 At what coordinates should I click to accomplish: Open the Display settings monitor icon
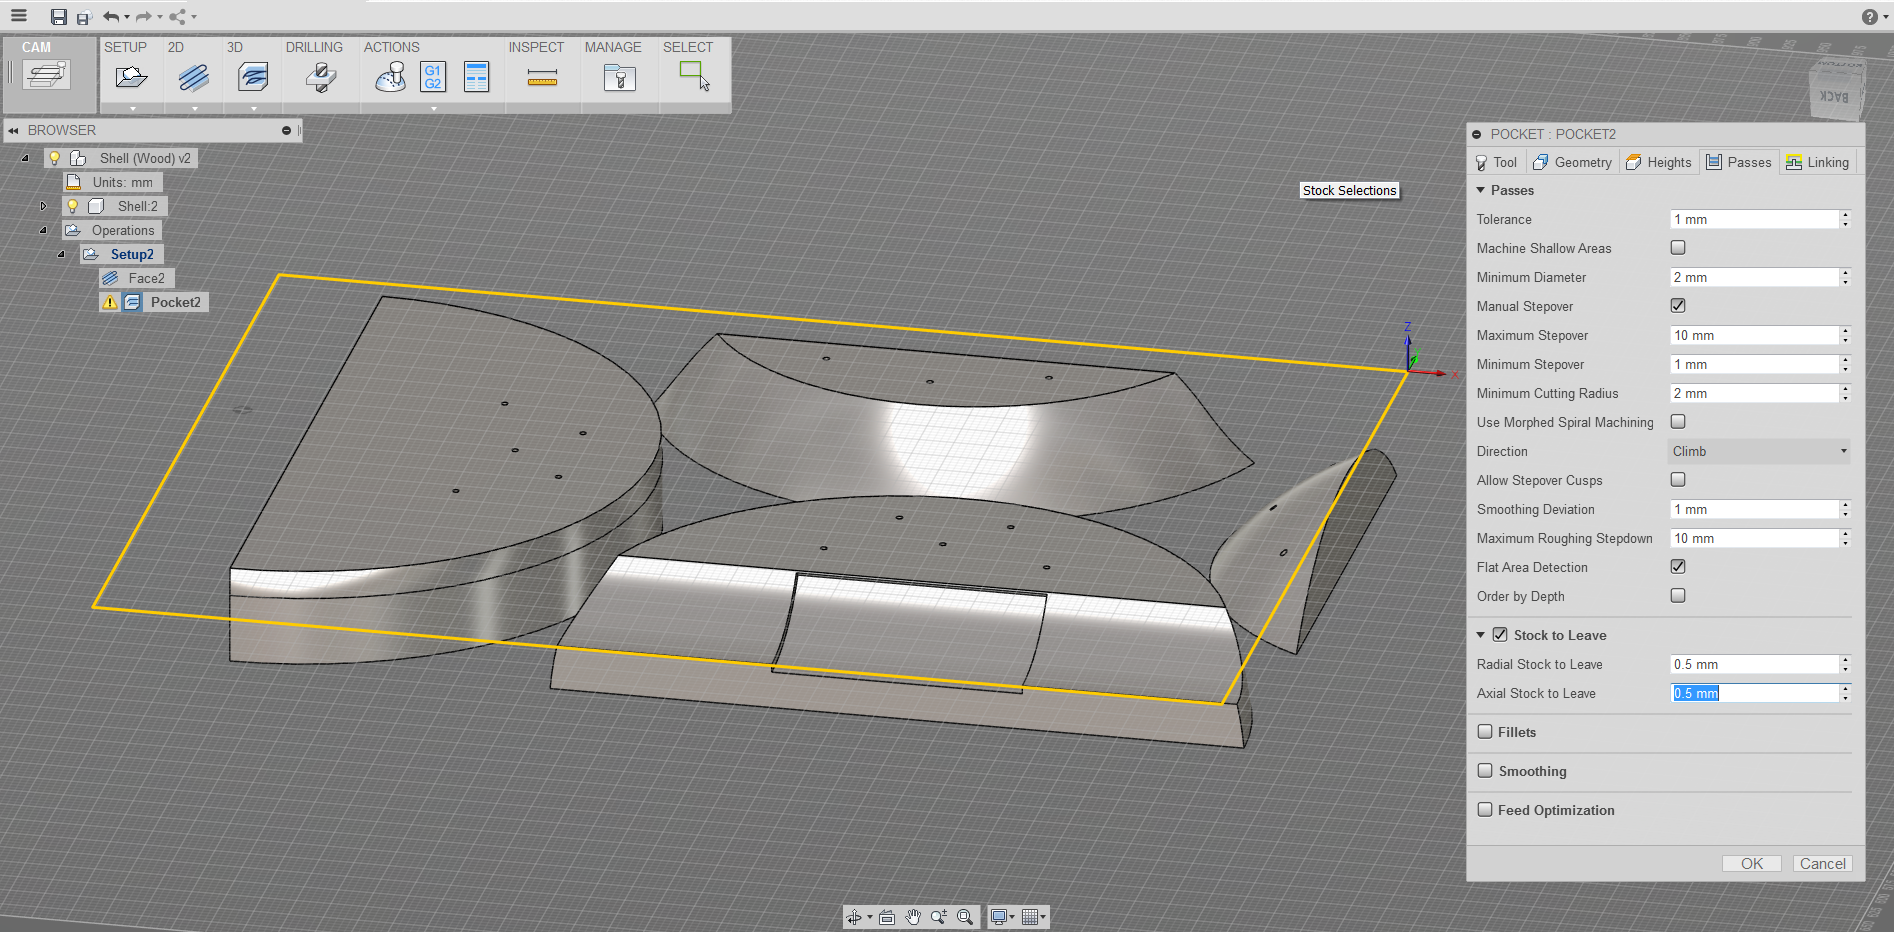pyautogui.click(x=998, y=917)
